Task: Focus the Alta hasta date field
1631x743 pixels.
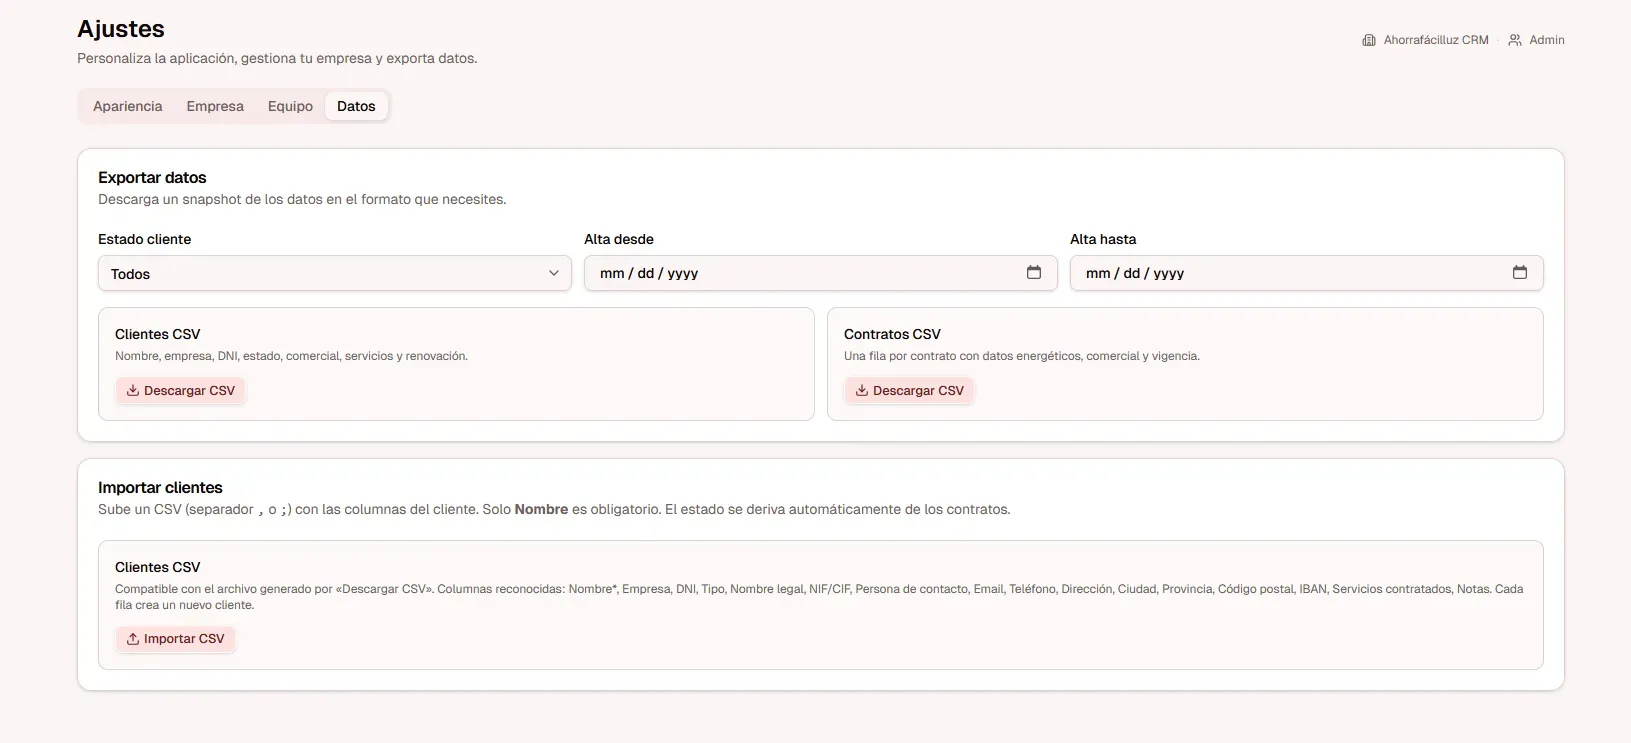Action: (1307, 273)
